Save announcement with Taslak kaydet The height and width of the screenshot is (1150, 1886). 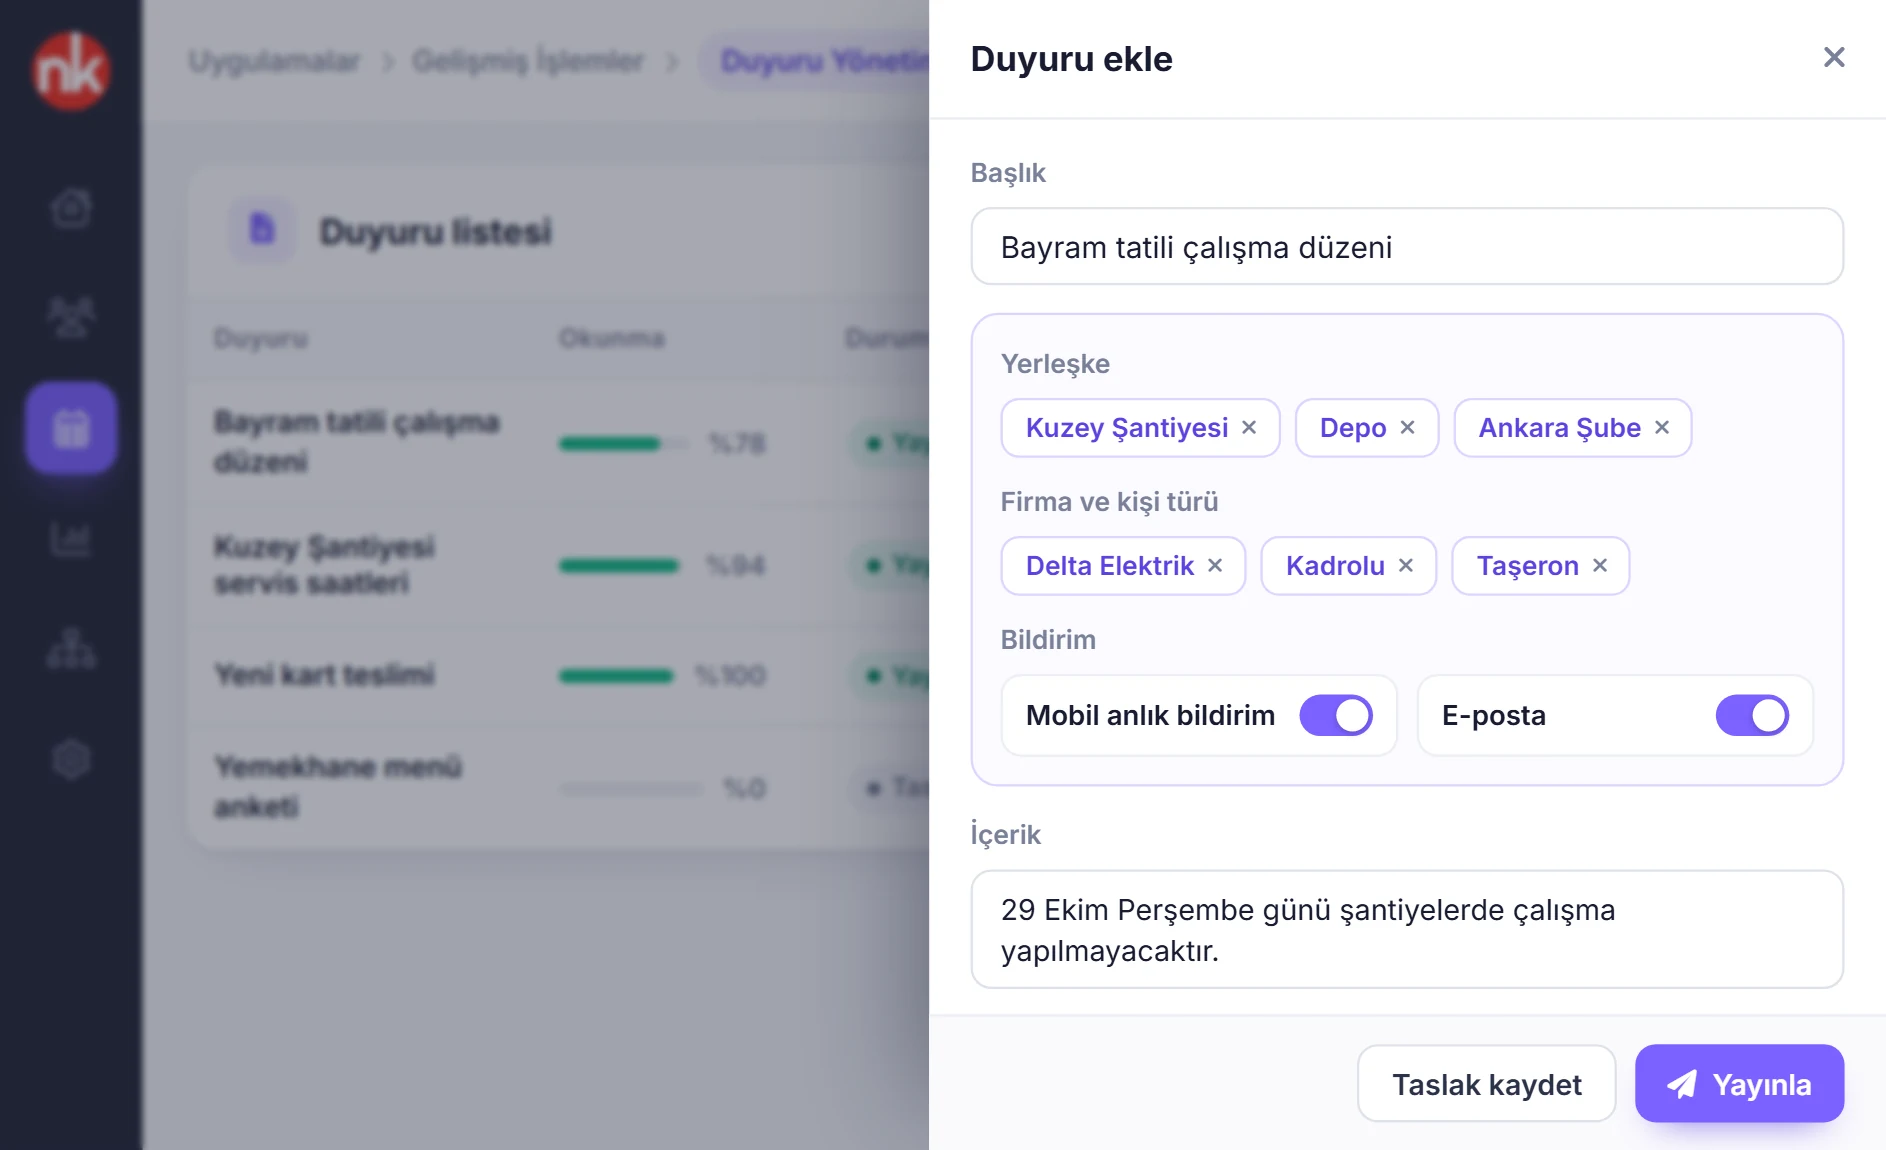pyautogui.click(x=1486, y=1084)
